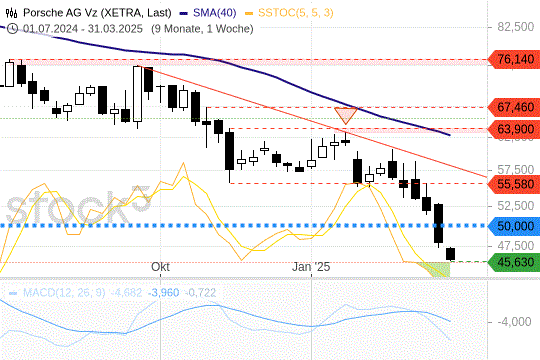Click the red downward triangle signal marker
Screen dimensions: 540x360
(x=346, y=116)
